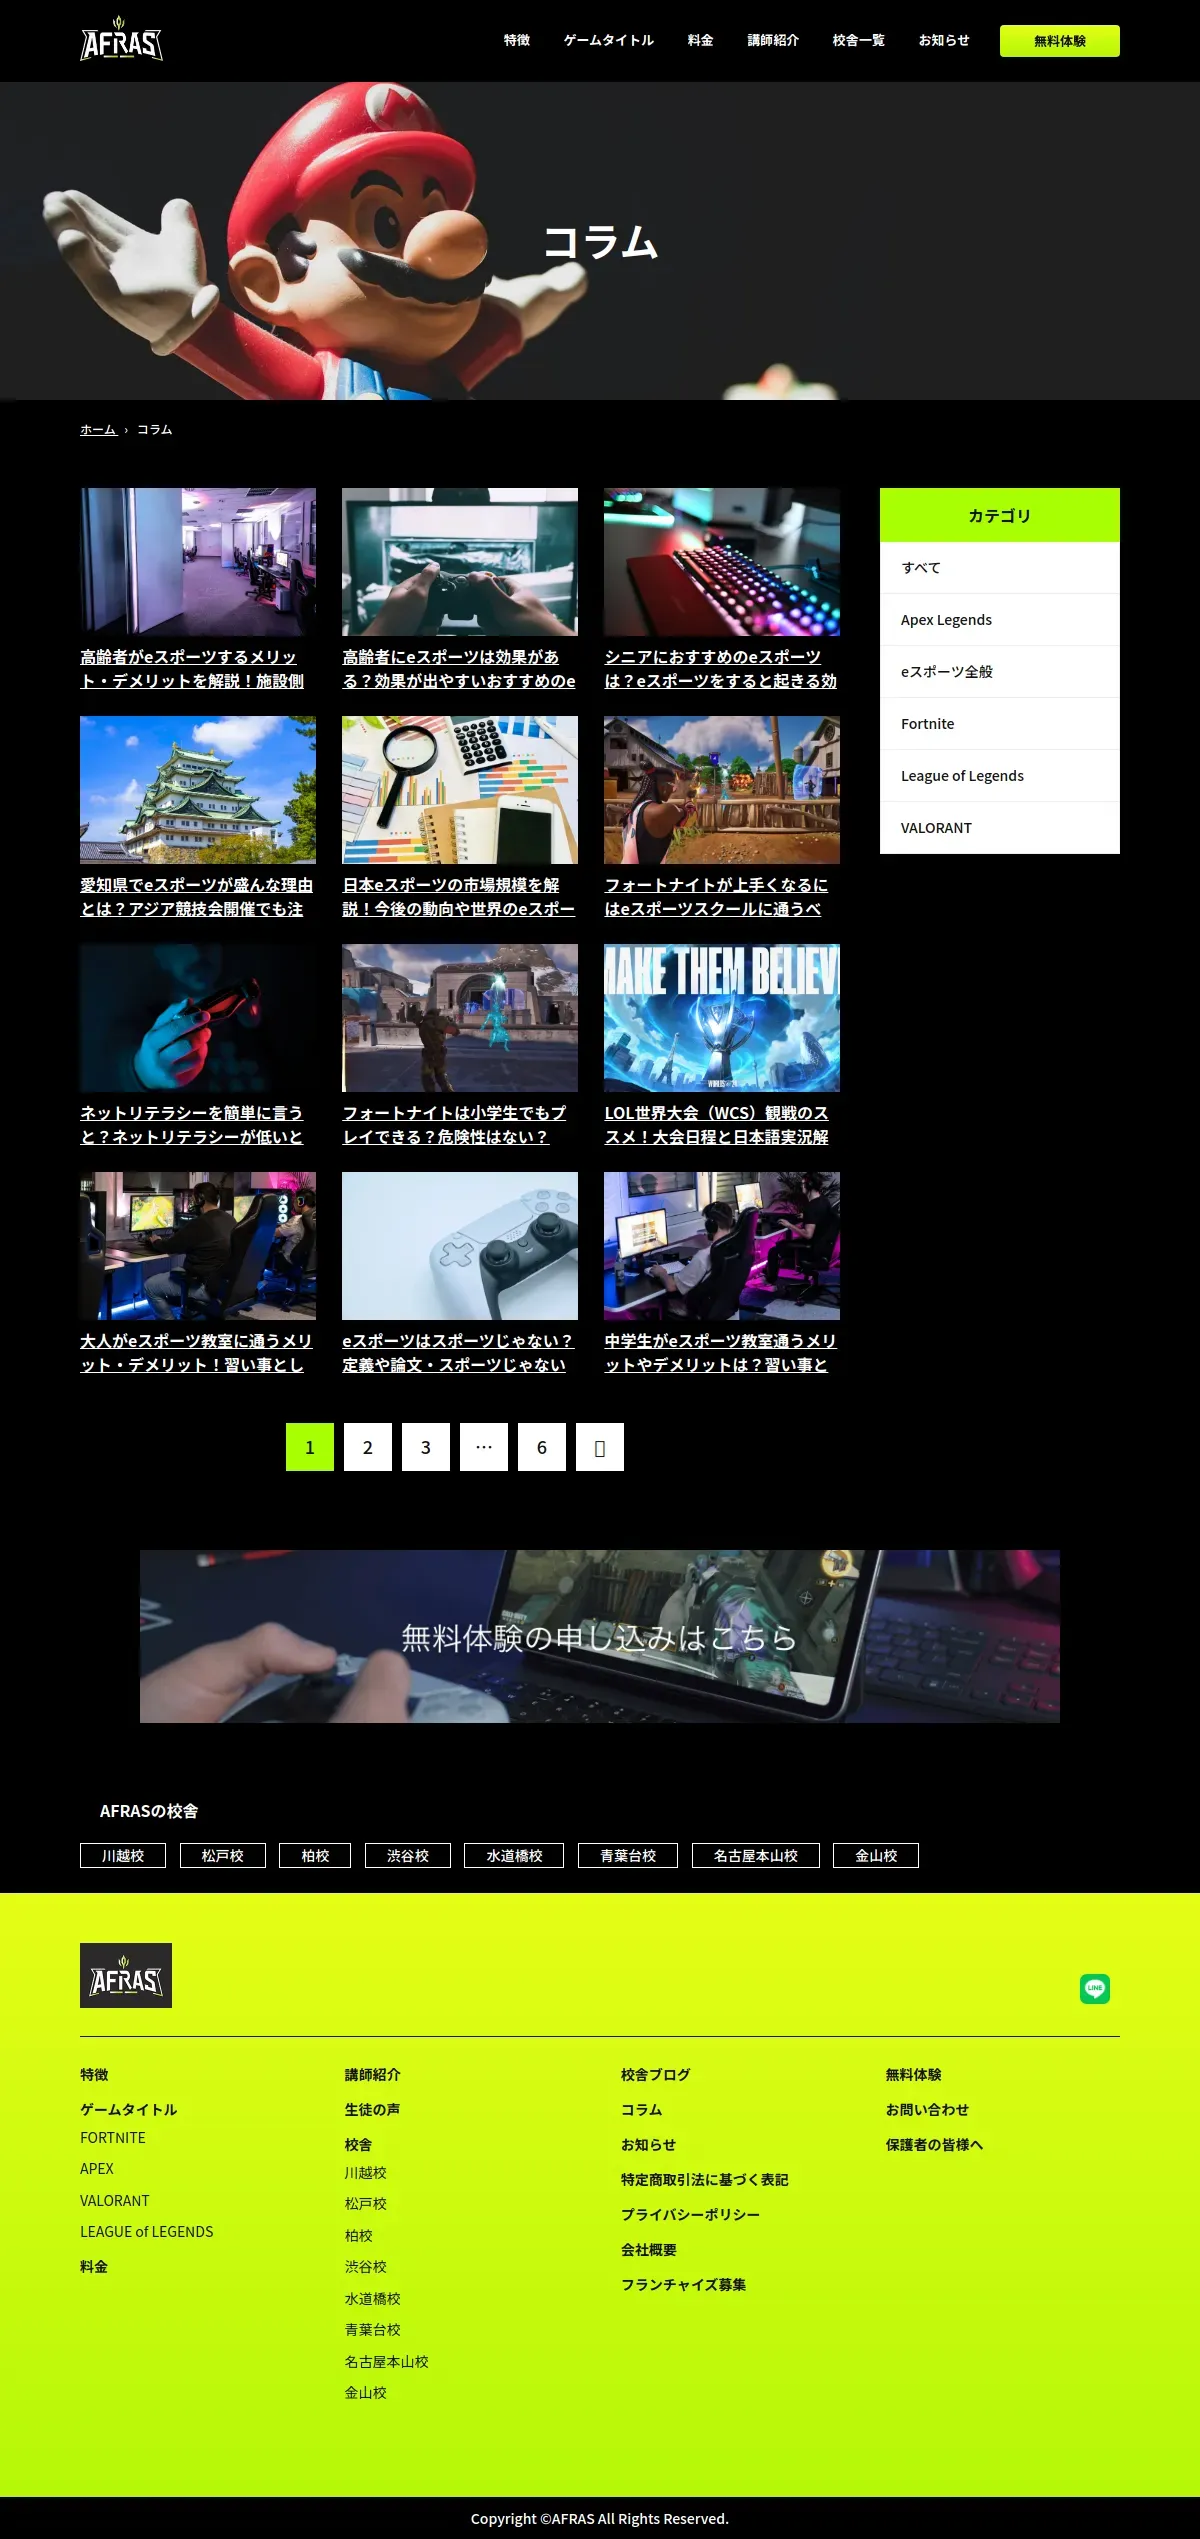Select the 渋谷校 campus tag button
The width and height of the screenshot is (1200, 2539).
(x=408, y=1855)
